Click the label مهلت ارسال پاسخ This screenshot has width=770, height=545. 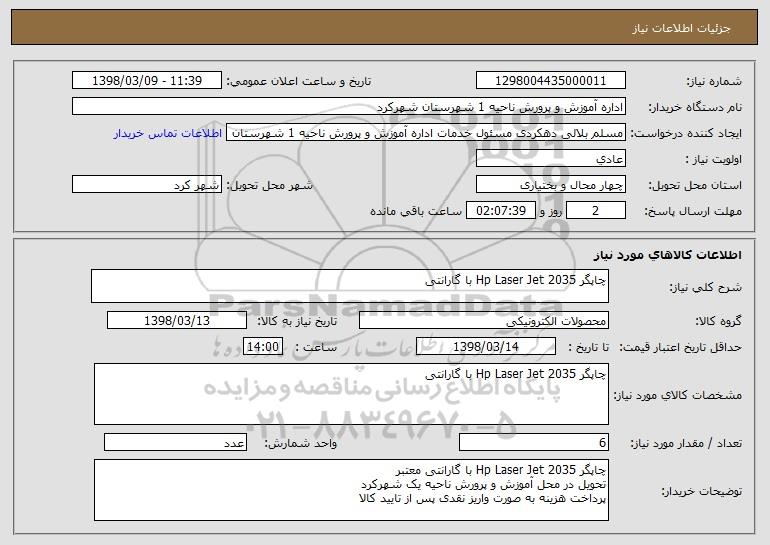693,211
